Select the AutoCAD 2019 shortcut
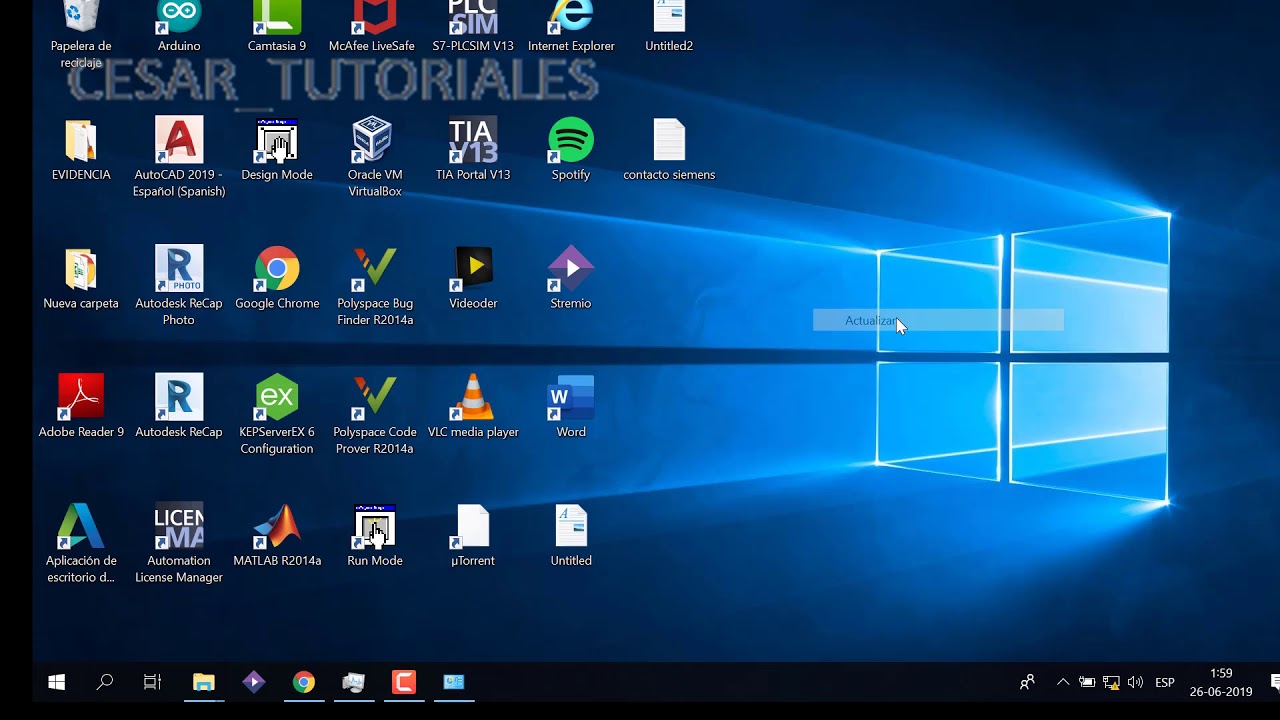This screenshot has height=720, width=1280. (179, 158)
